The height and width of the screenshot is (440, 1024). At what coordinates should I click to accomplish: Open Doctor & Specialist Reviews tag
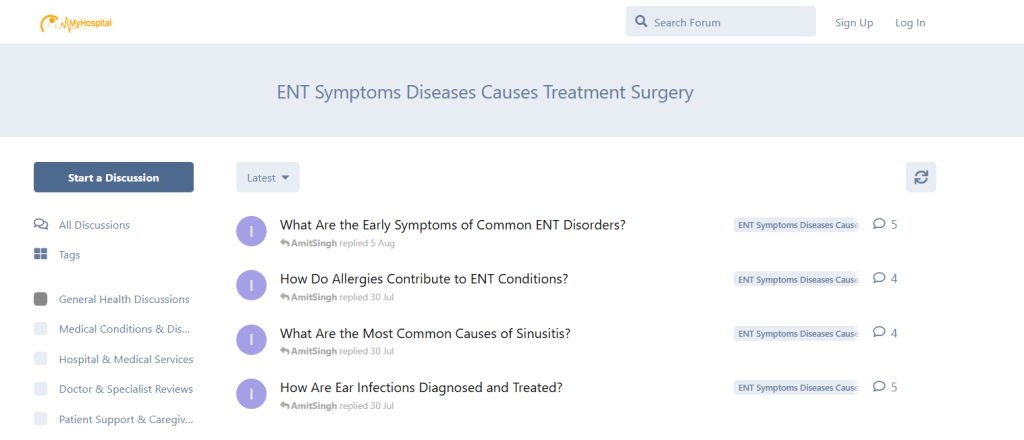point(126,389)
